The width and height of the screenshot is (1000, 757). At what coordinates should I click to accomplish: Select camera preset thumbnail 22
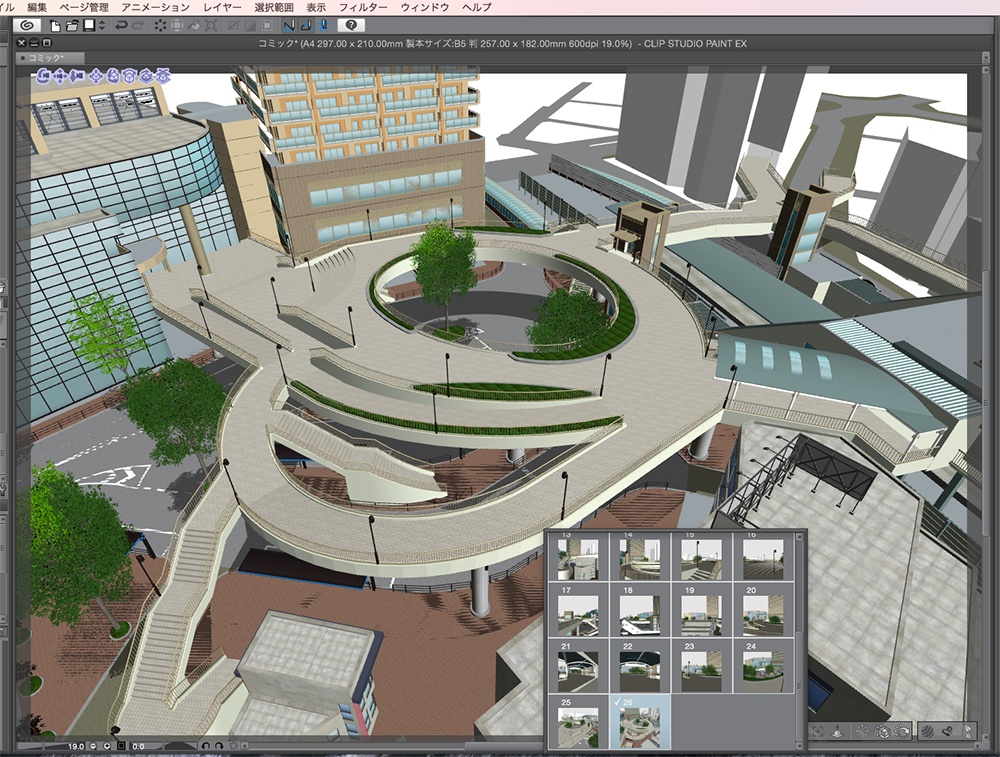point(640,666)
